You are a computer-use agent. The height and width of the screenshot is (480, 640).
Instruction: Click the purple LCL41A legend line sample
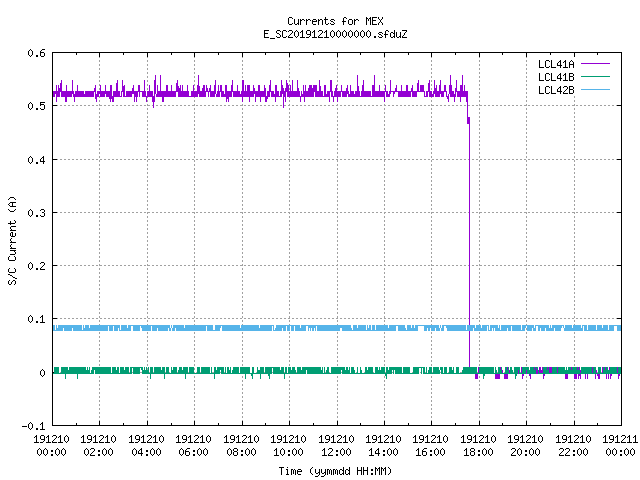click(x=596, y=64)
